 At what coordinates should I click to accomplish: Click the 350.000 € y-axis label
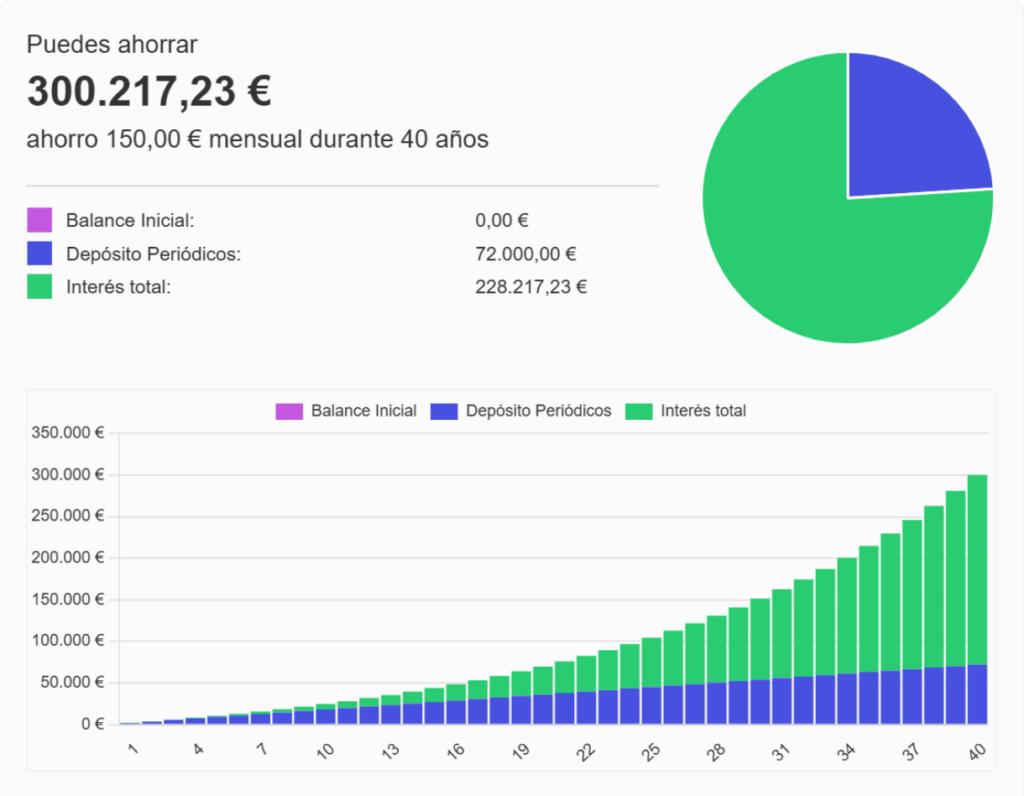[69, 433]
